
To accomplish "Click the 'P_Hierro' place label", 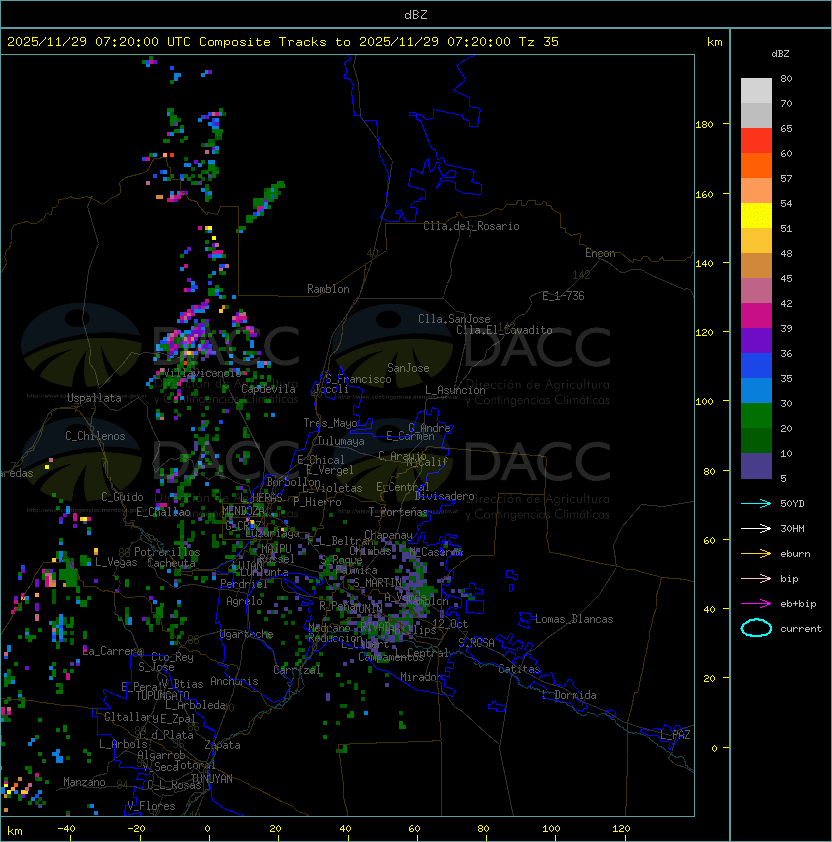I will (317, 502).
